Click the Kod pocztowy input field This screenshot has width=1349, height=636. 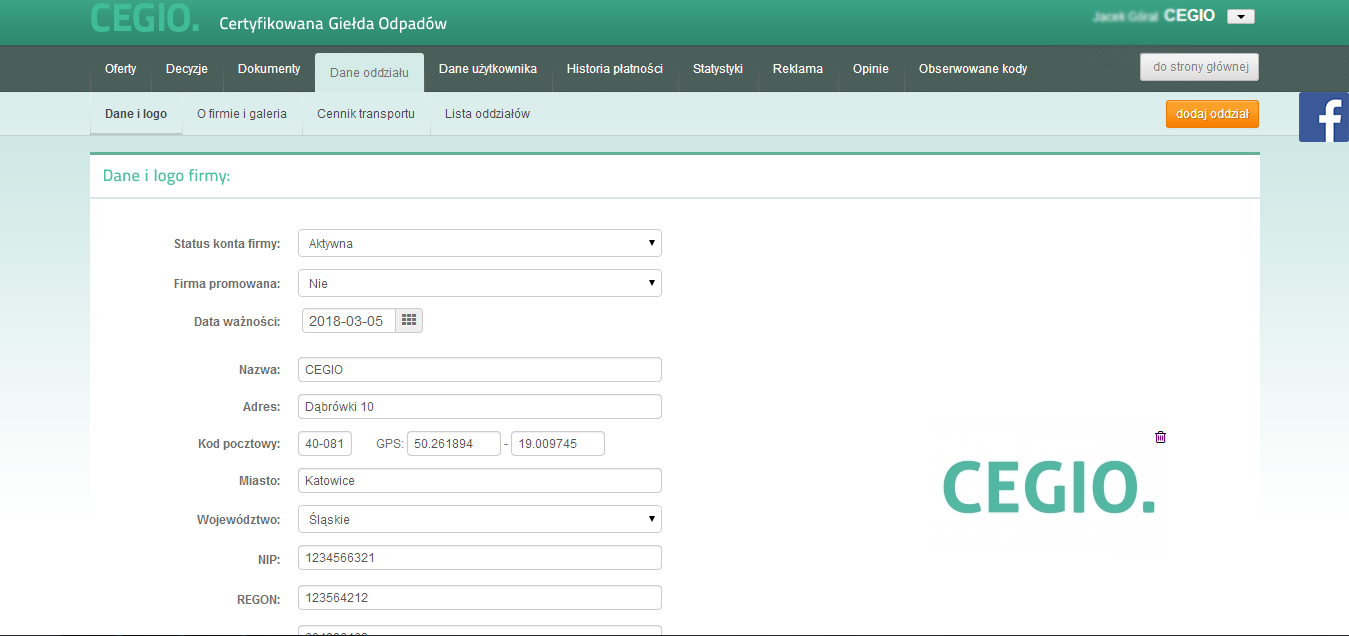pyautogui.click(x=325, y=444)
